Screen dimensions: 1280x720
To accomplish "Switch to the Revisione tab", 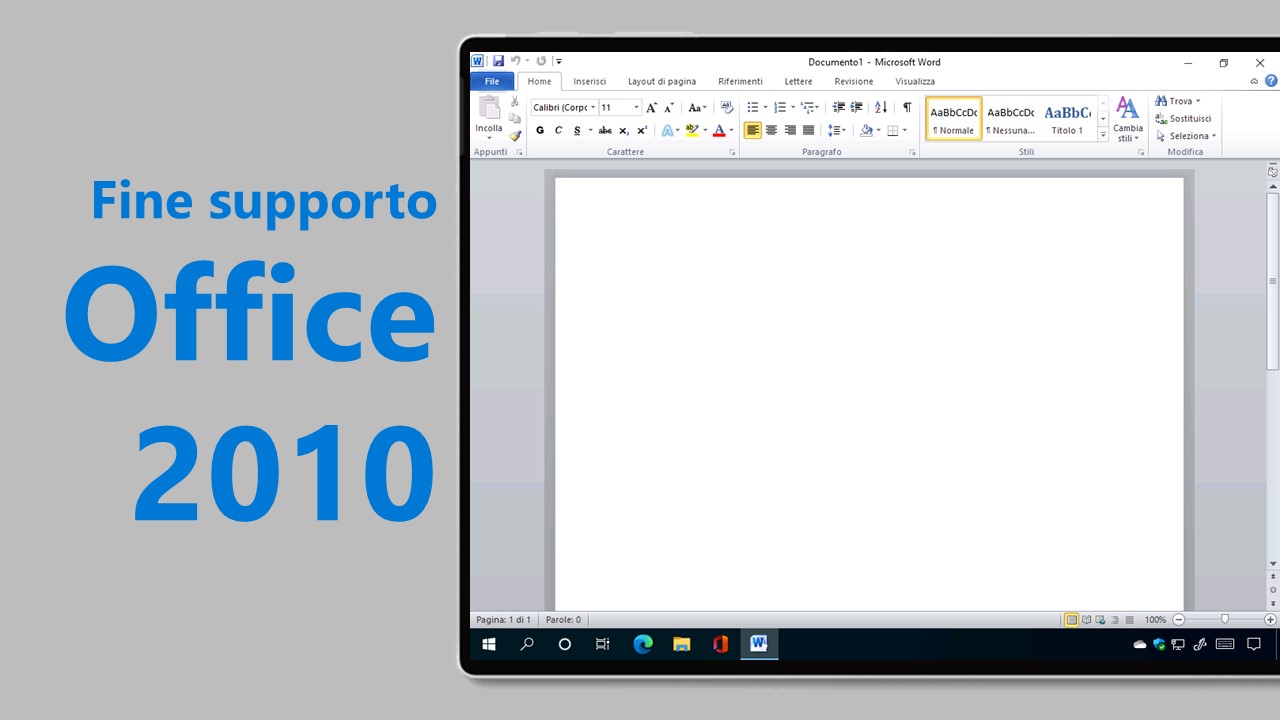I will point(854,81).
